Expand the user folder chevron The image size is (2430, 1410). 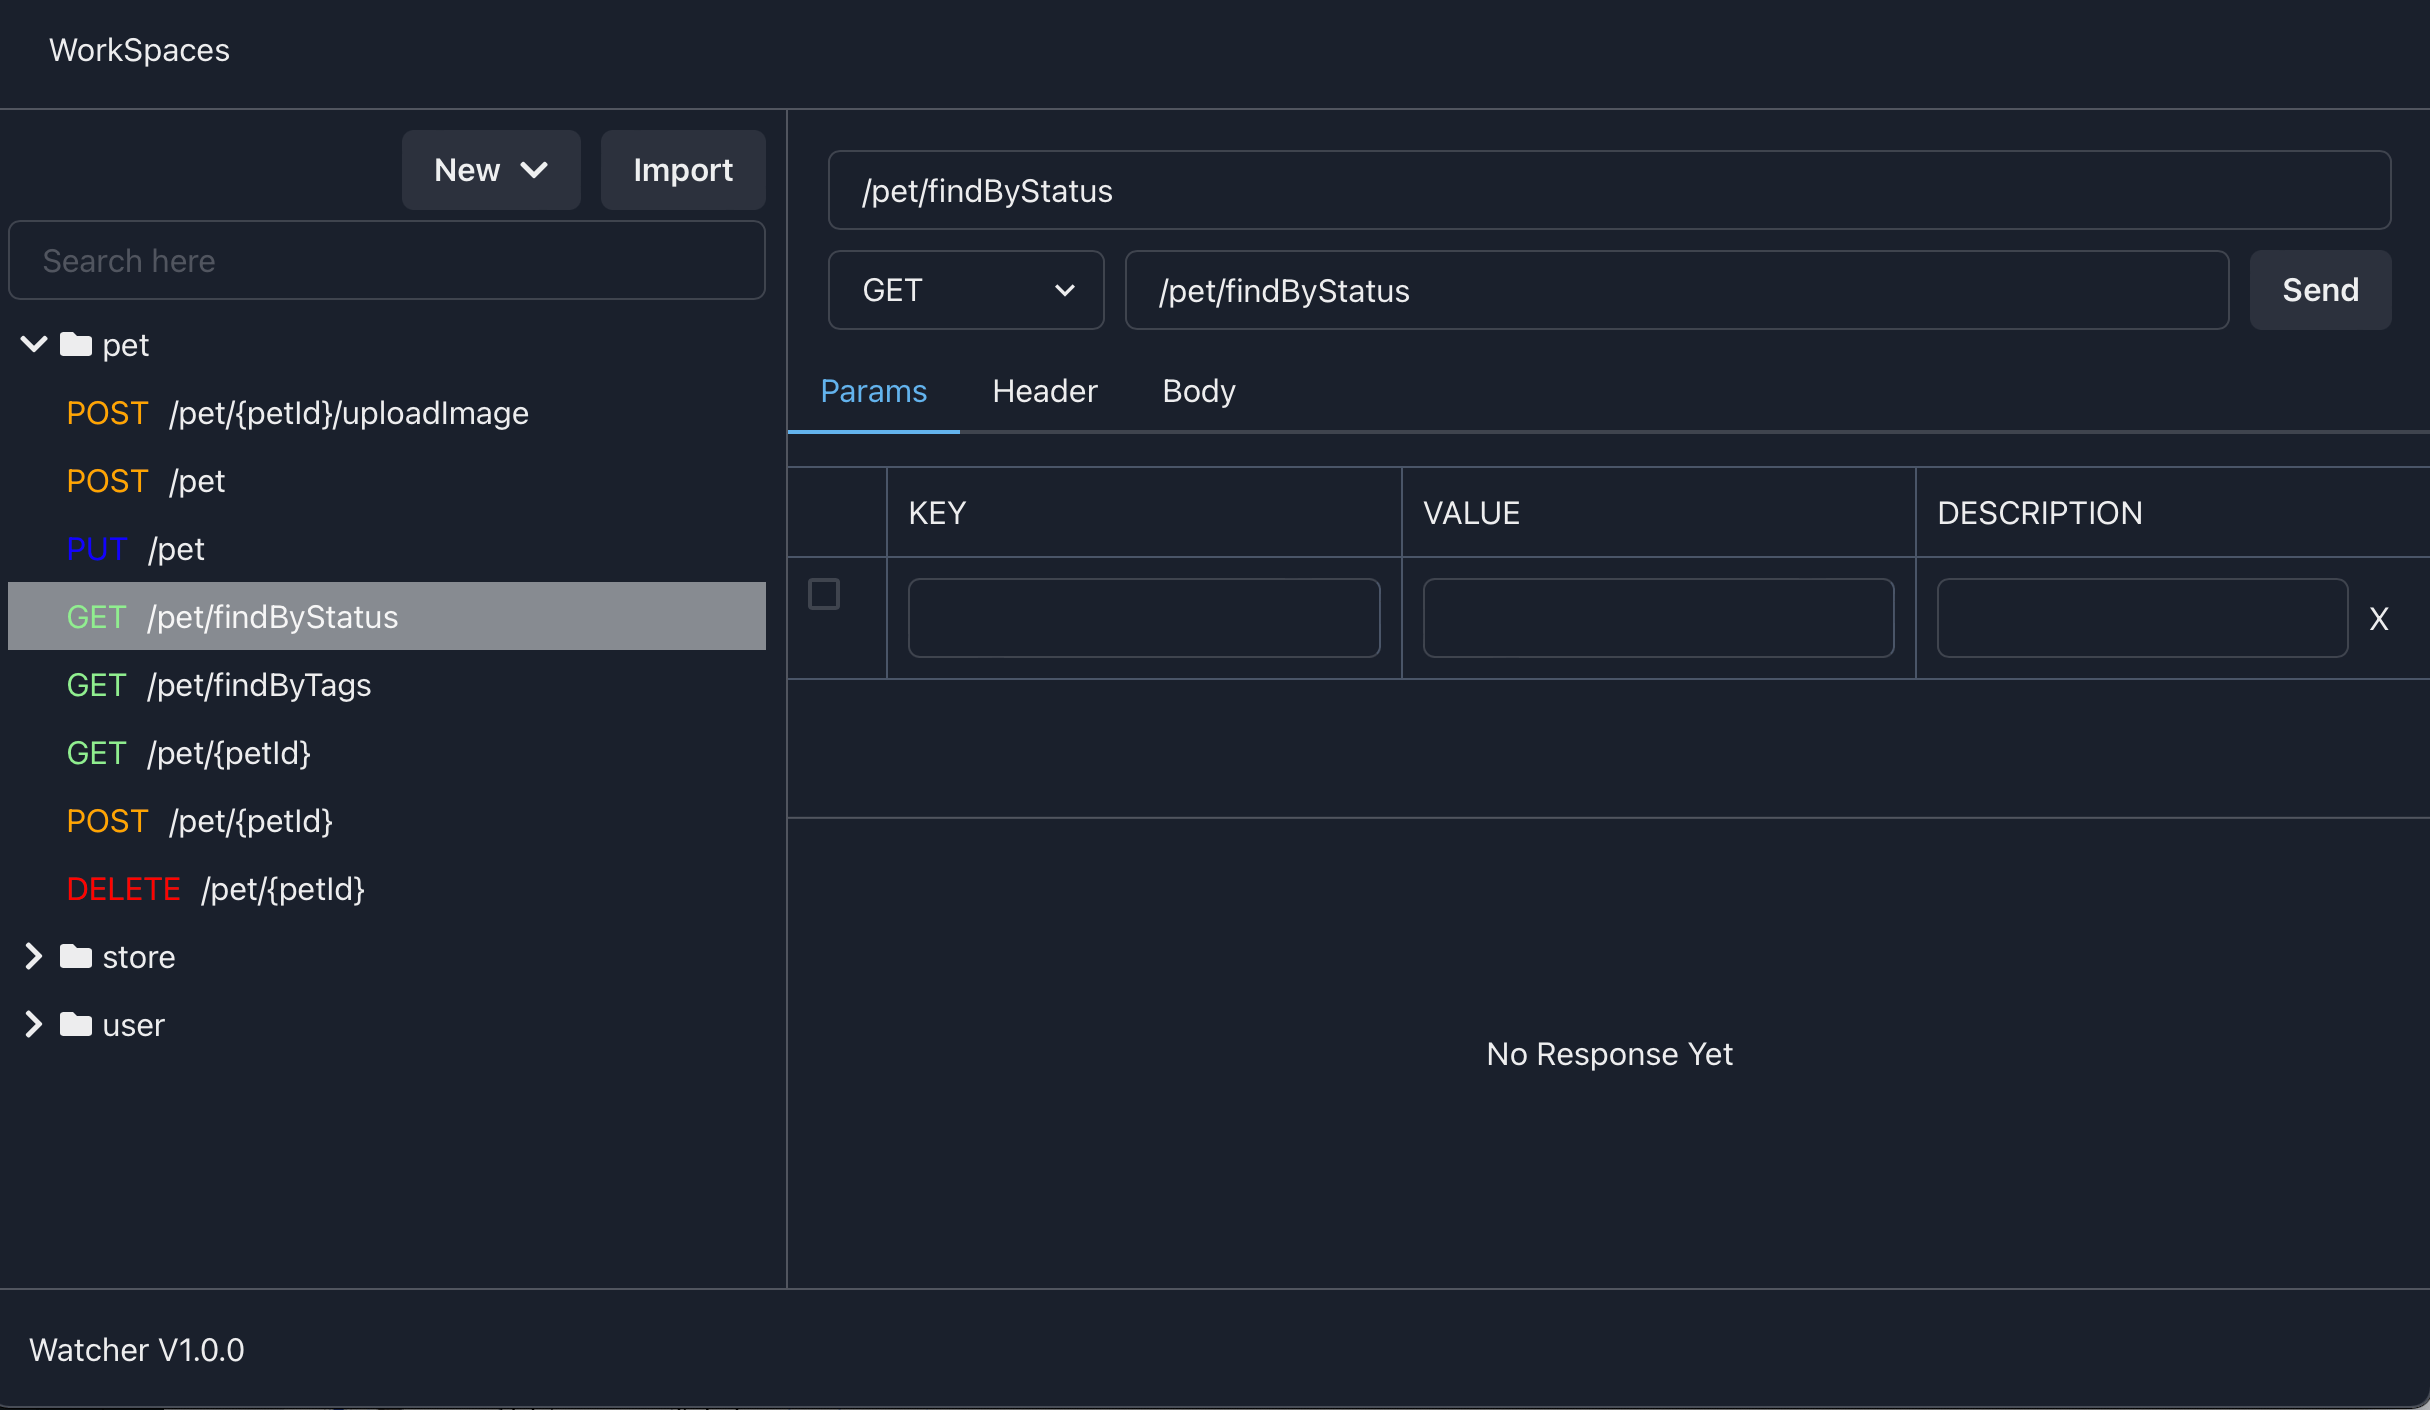tap(34, 1025)
